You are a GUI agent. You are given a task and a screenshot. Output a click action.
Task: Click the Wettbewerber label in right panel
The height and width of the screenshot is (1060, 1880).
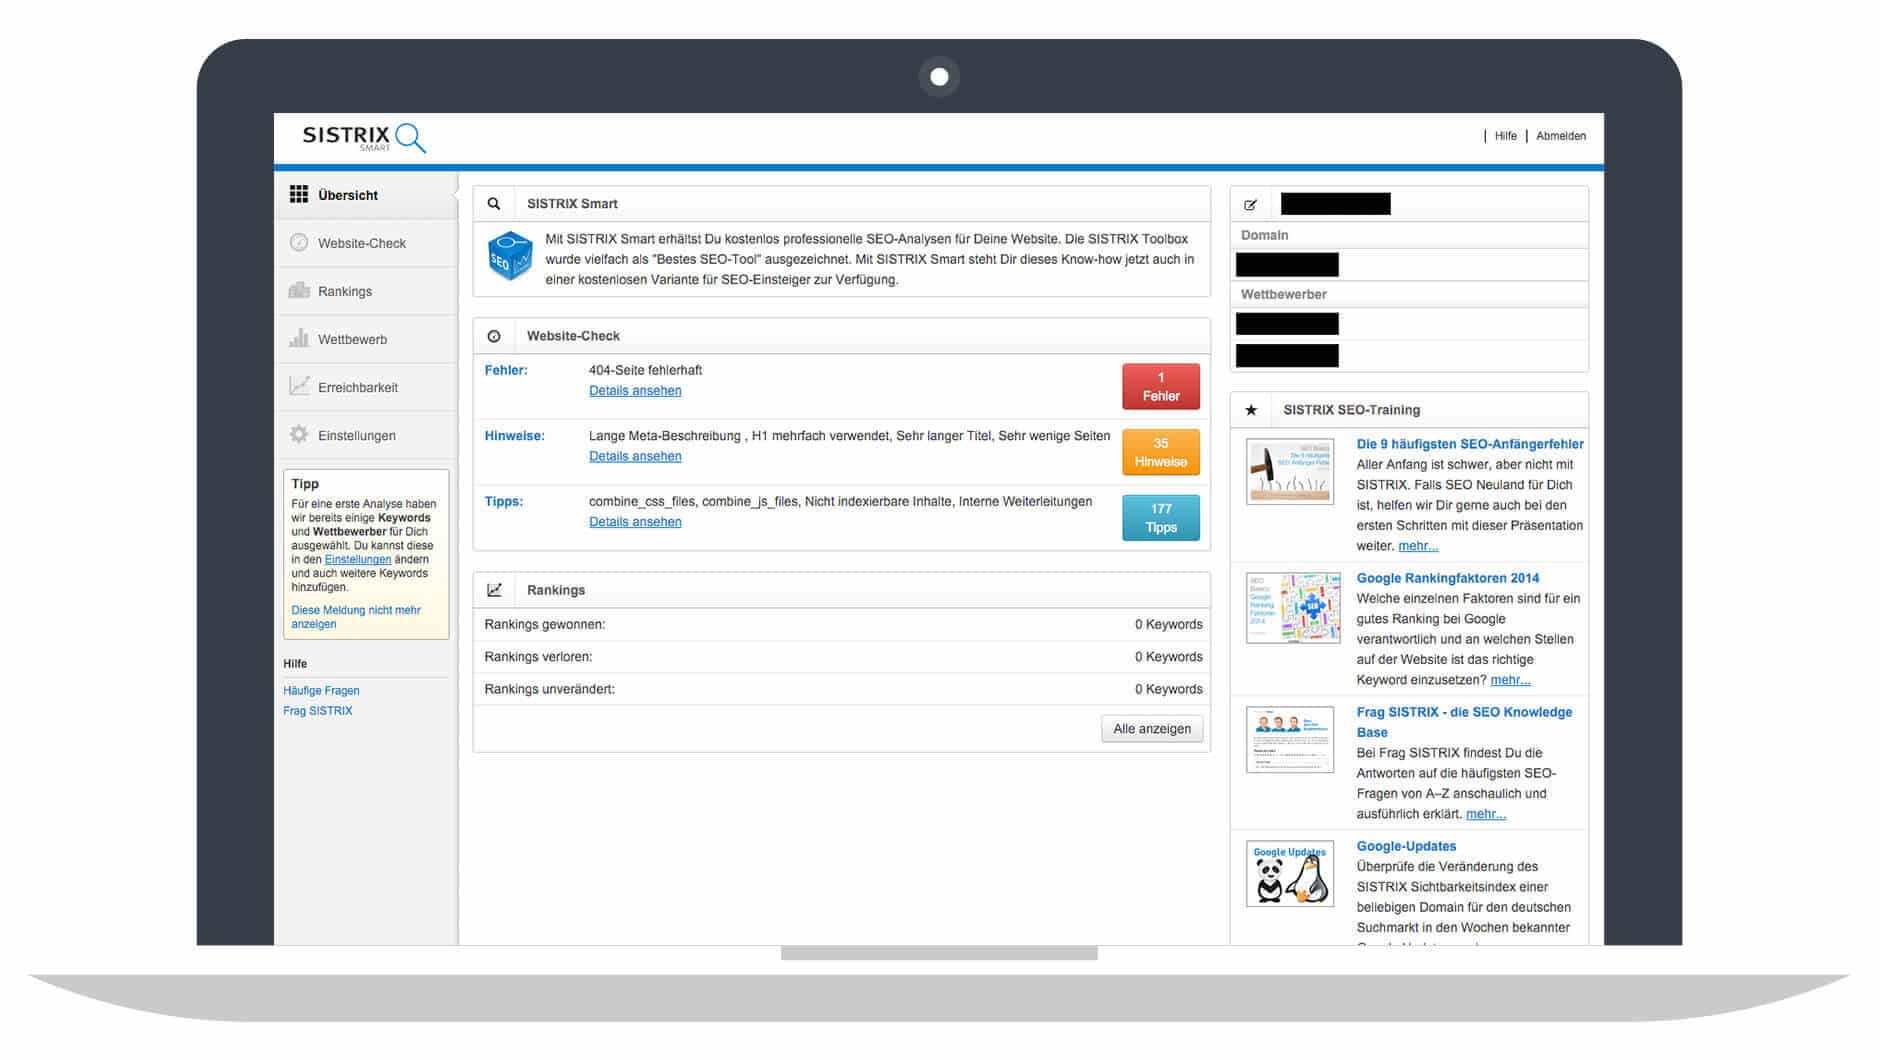pos(1284,294)
